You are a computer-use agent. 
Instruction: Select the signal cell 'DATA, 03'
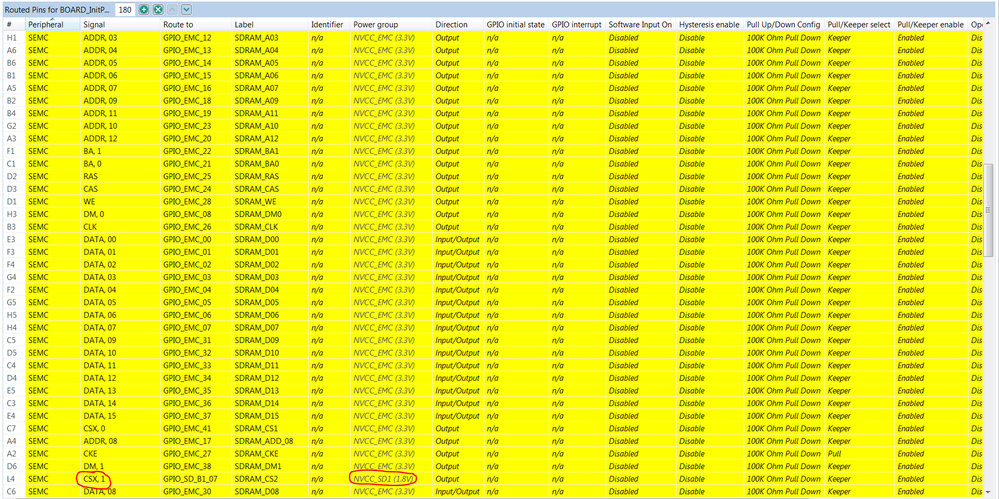pyautogui.click(x=100, y=277)
